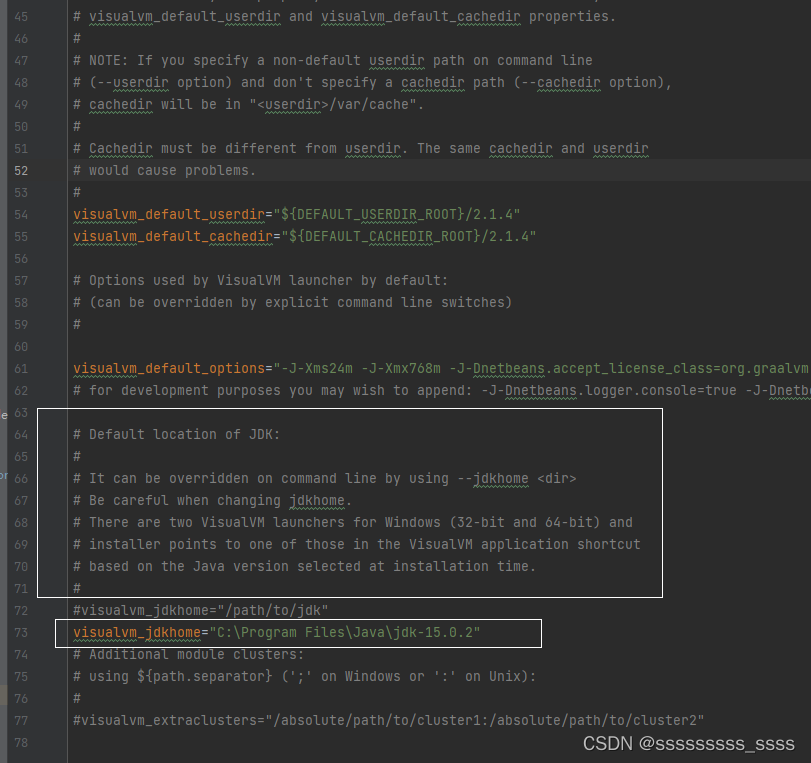Place cursor on visualvm_default_userdir variable name

click(x=169, y=214)
